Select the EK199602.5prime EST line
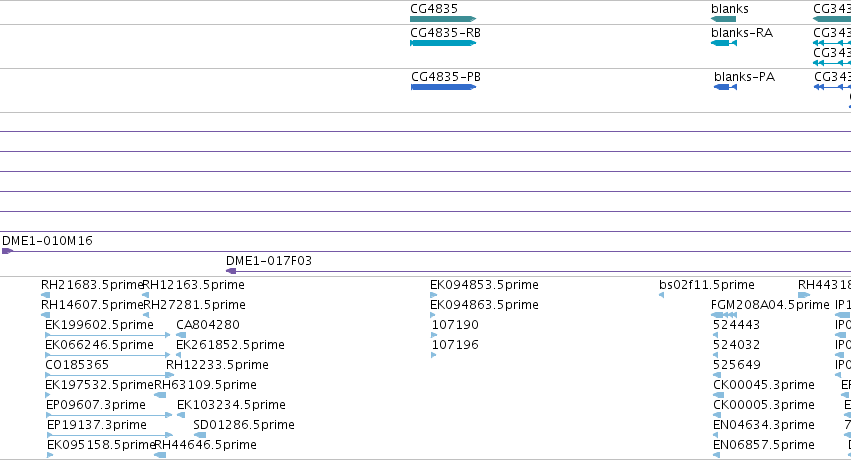 108,335
